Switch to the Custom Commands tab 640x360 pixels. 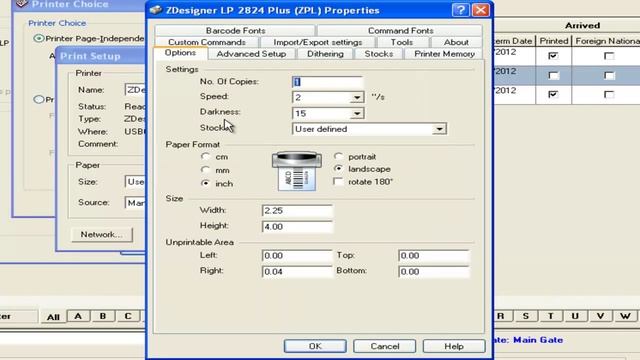(x=207, y=42)
